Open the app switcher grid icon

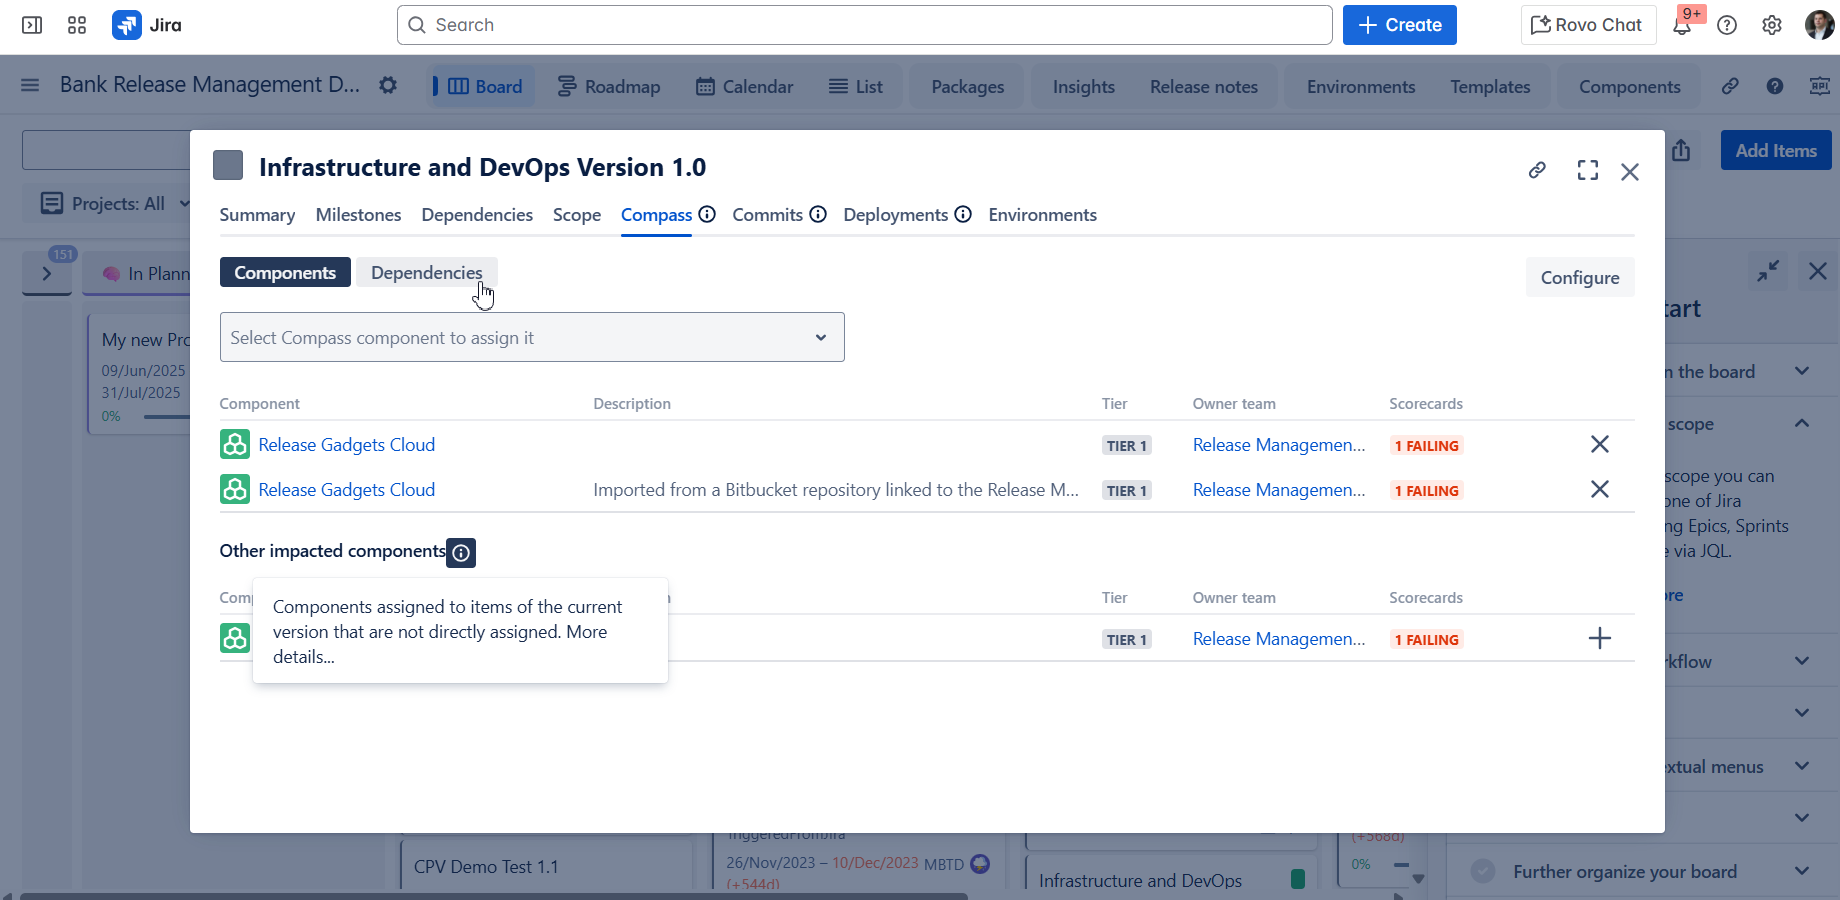77,25
